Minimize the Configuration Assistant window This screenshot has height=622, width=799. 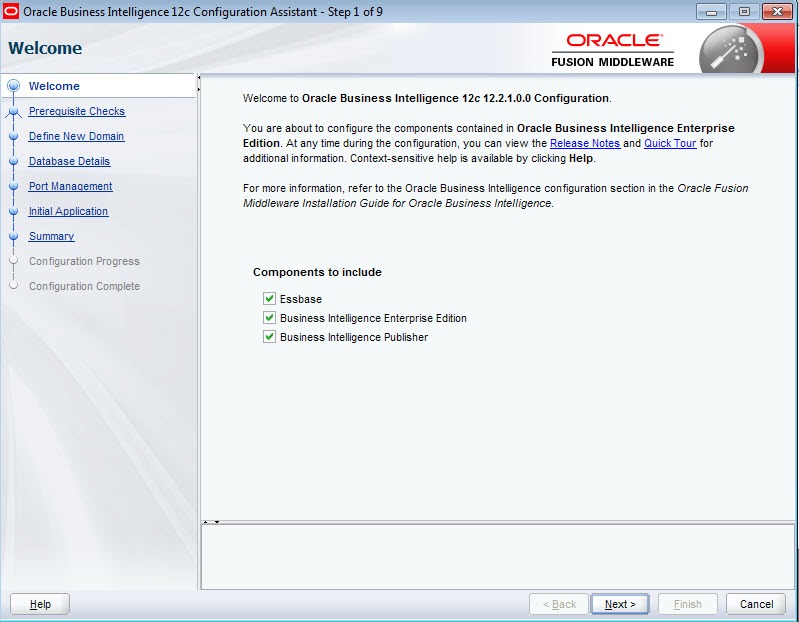711,11
